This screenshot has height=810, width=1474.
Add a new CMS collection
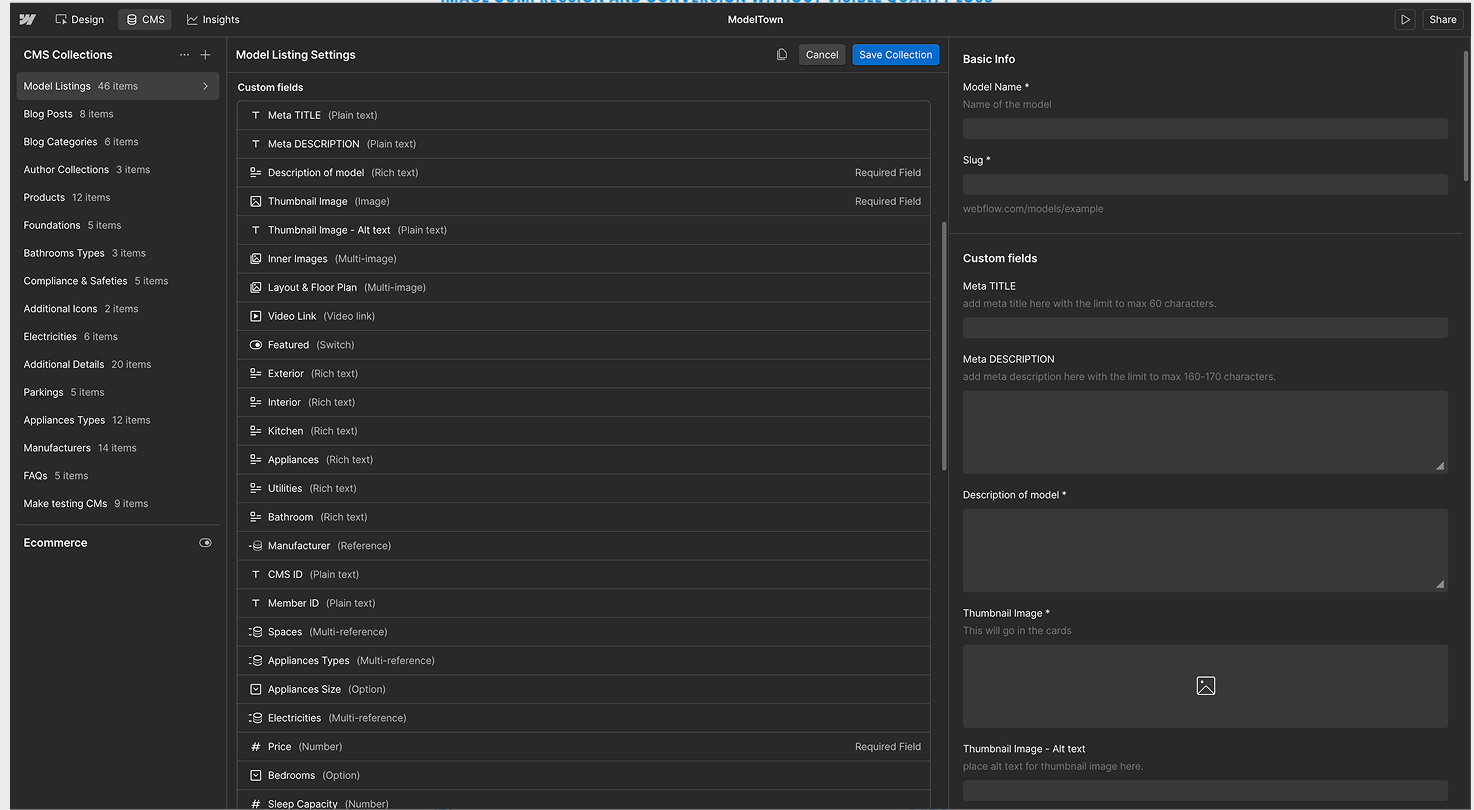[x=205, y=55]
